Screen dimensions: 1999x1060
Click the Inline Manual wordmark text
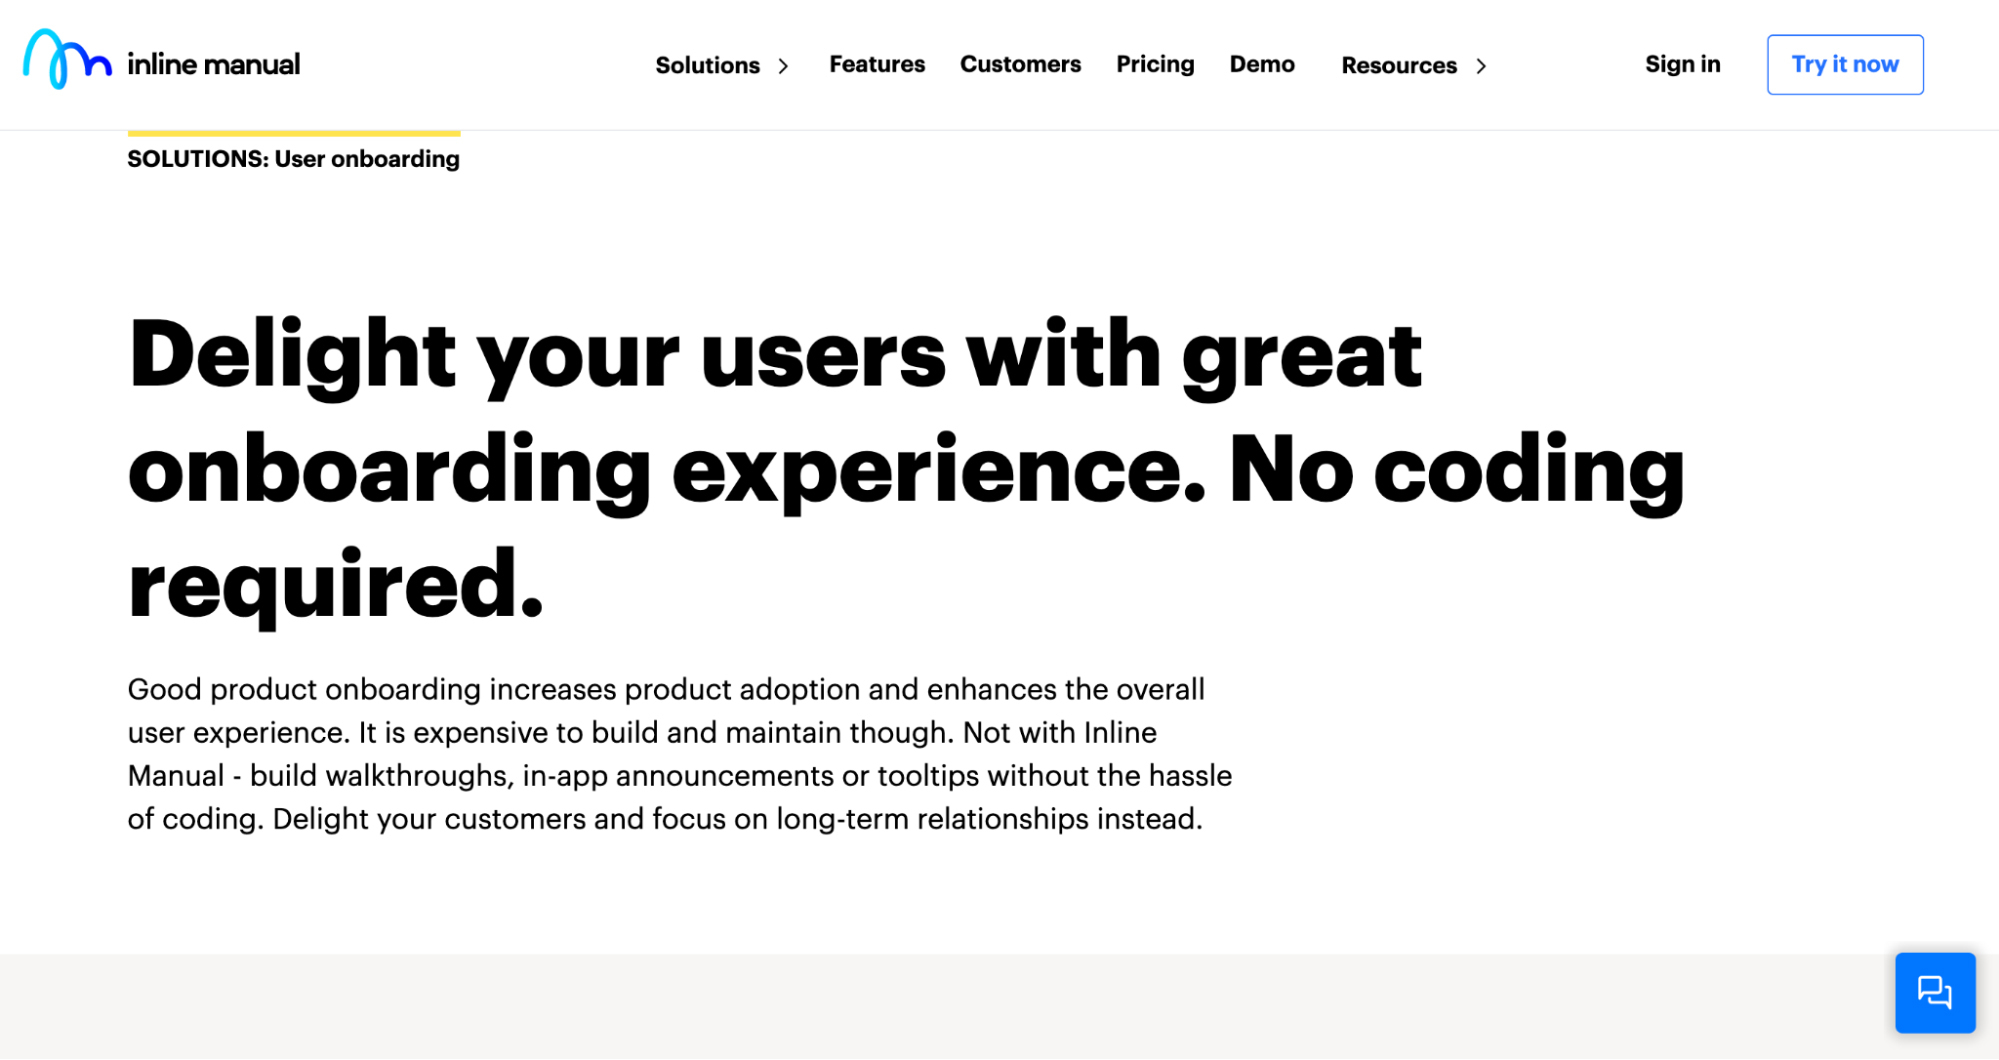click(x=212, y=63)
